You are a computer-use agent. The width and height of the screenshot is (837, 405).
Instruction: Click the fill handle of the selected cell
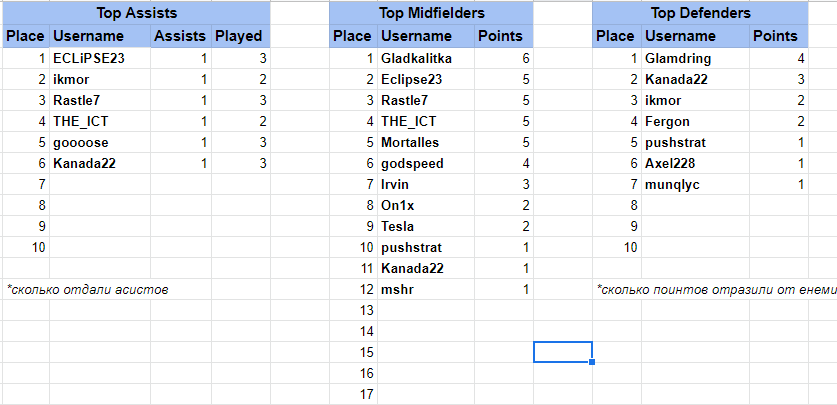pos(593,361)
